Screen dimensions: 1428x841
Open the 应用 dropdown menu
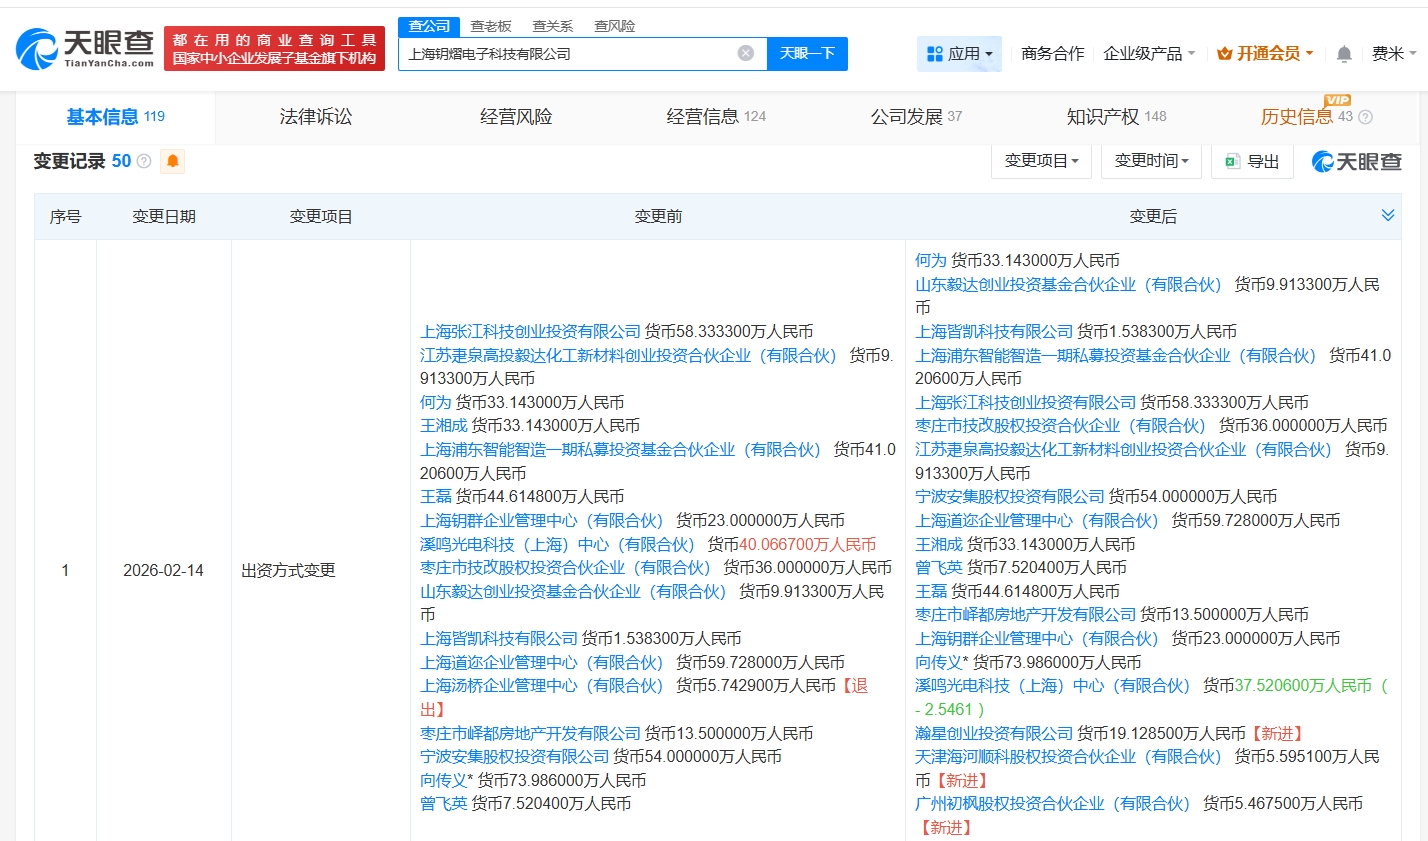pyautogui.click(x=959, y=54)
